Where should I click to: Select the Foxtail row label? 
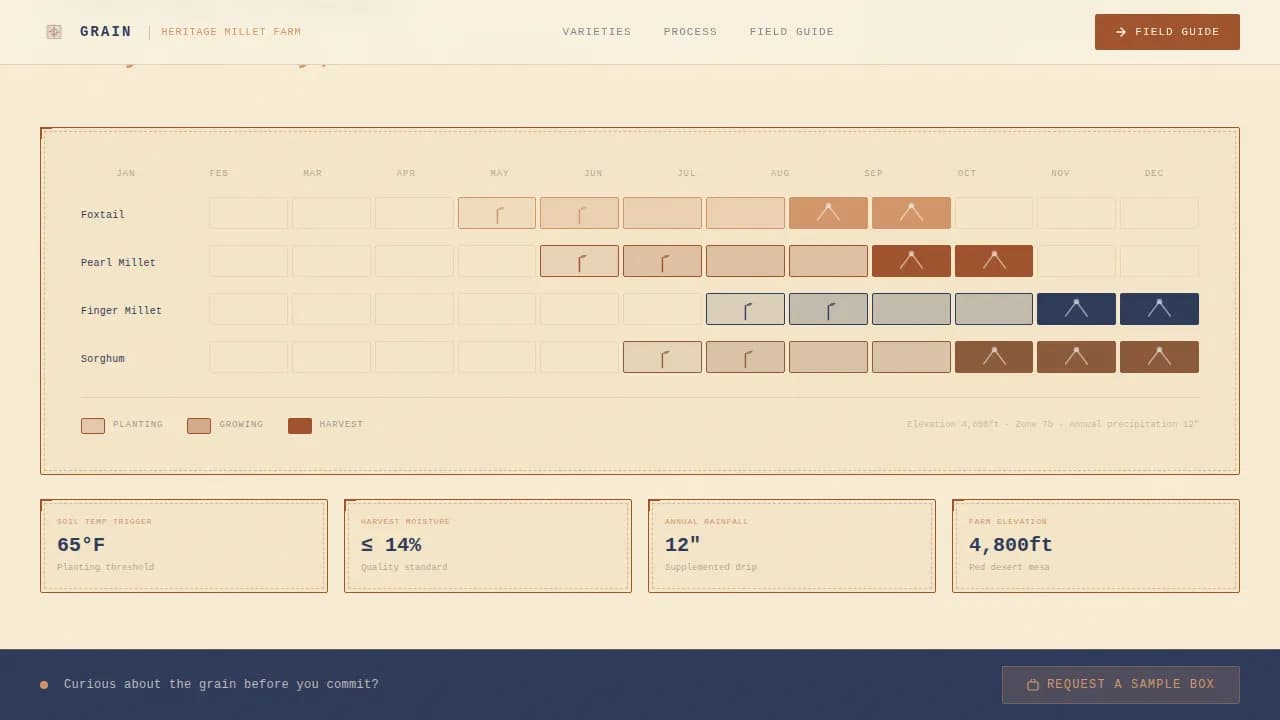(103, 215)
